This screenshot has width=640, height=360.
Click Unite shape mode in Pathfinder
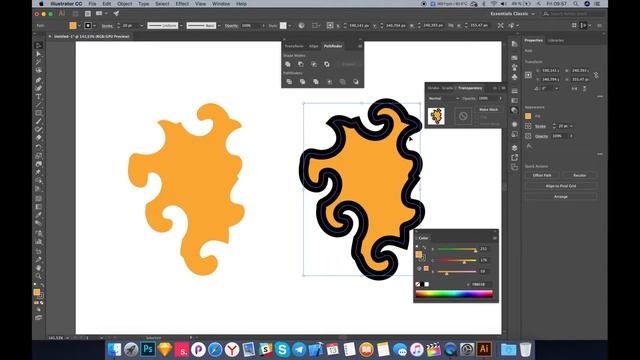tap(288, 64)
